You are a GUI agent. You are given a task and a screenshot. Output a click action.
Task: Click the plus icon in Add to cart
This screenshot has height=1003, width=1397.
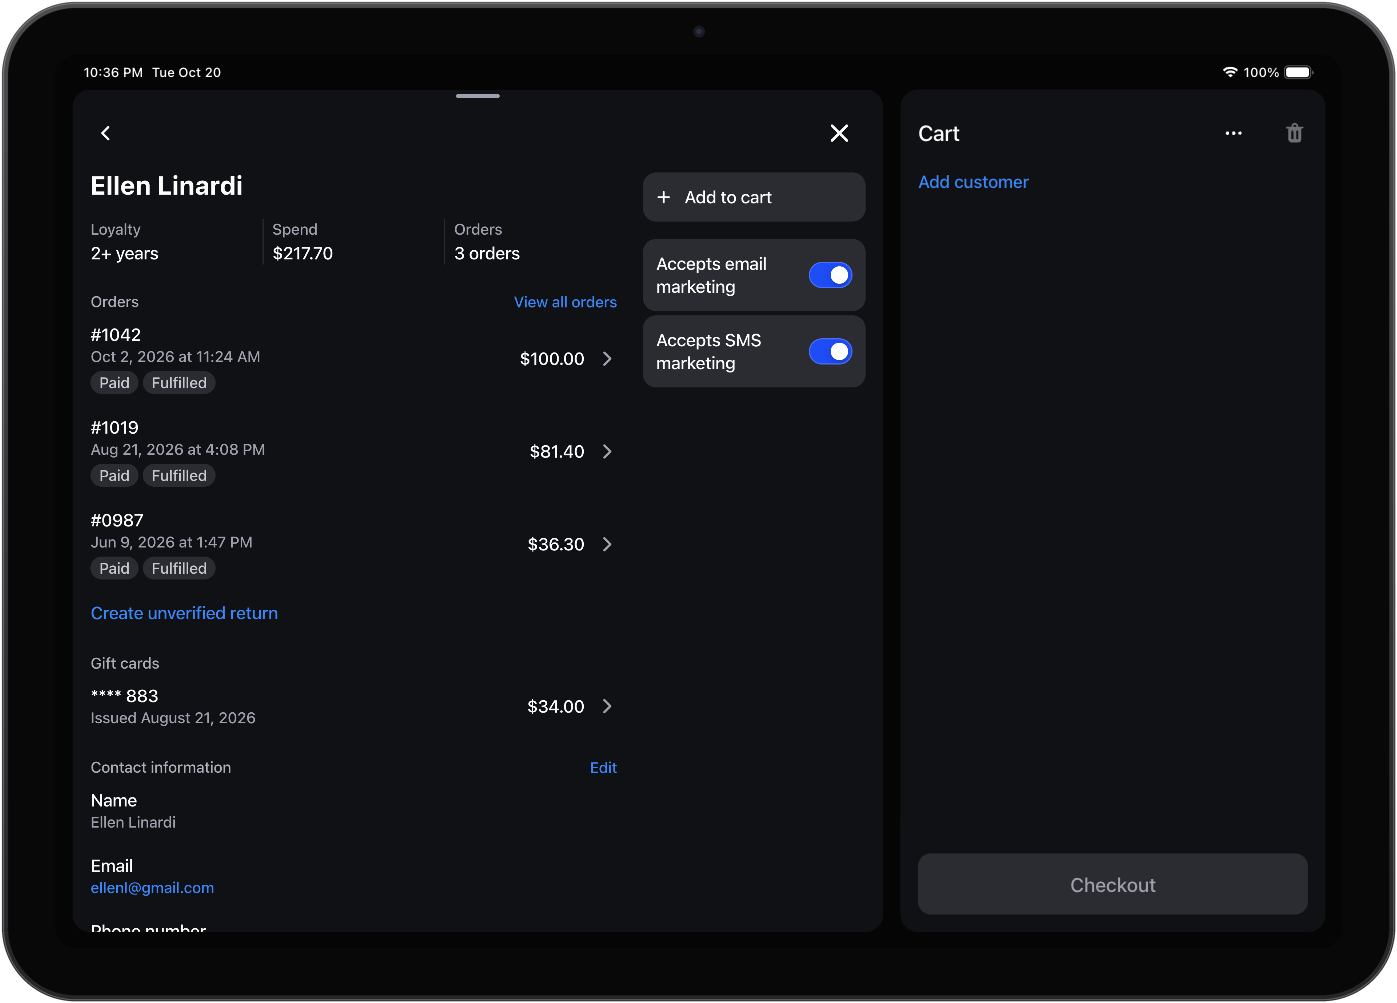(663, 197)
